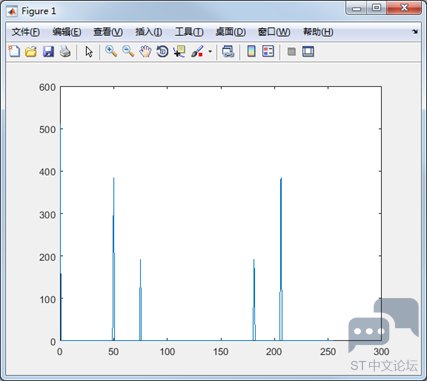427x381 pixels.
Task: Open the 桌面(D) menu
Action: 231,32
